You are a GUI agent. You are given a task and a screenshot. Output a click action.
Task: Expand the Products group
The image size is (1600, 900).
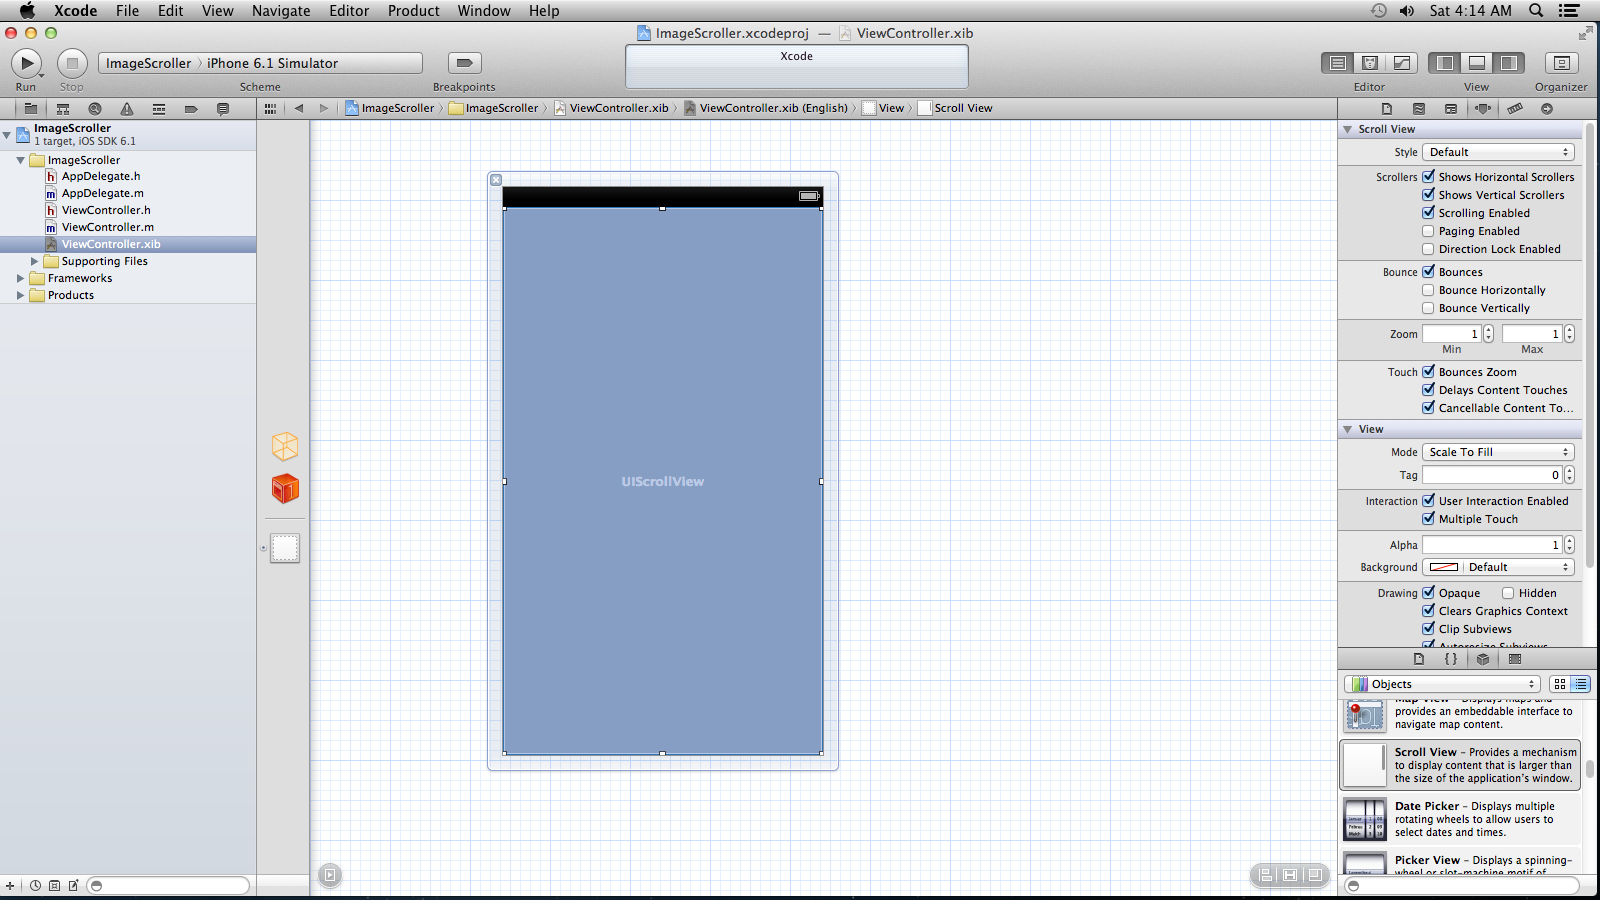tap(20, 295)
